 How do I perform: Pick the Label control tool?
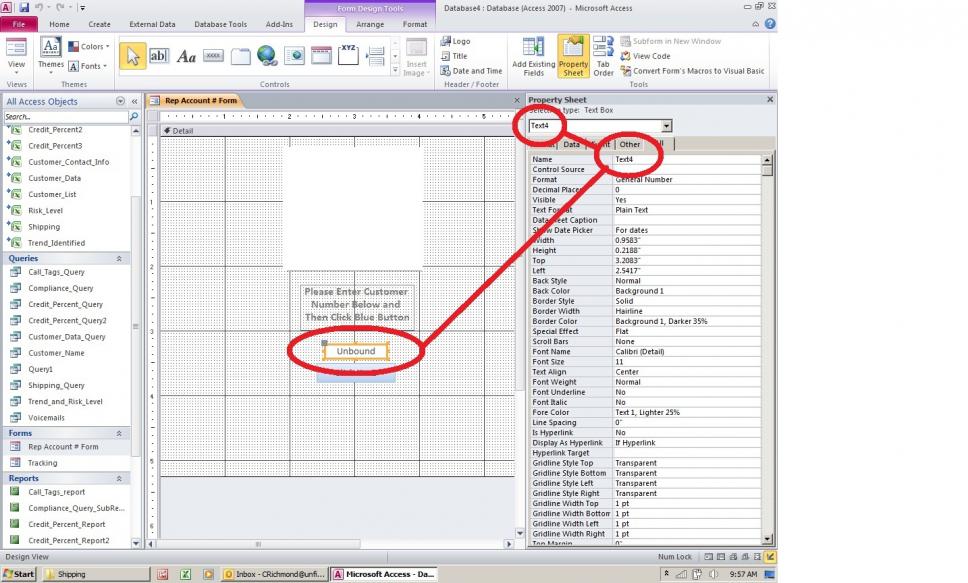pyautogui.click(x=186, y=56)
